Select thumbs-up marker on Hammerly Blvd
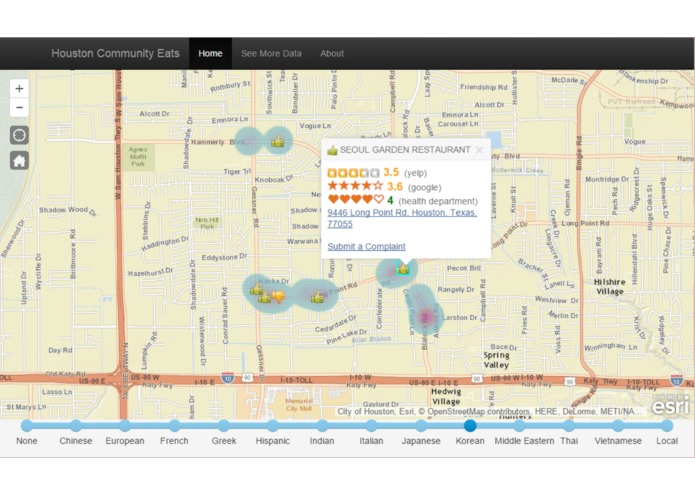 pos(278,141)
